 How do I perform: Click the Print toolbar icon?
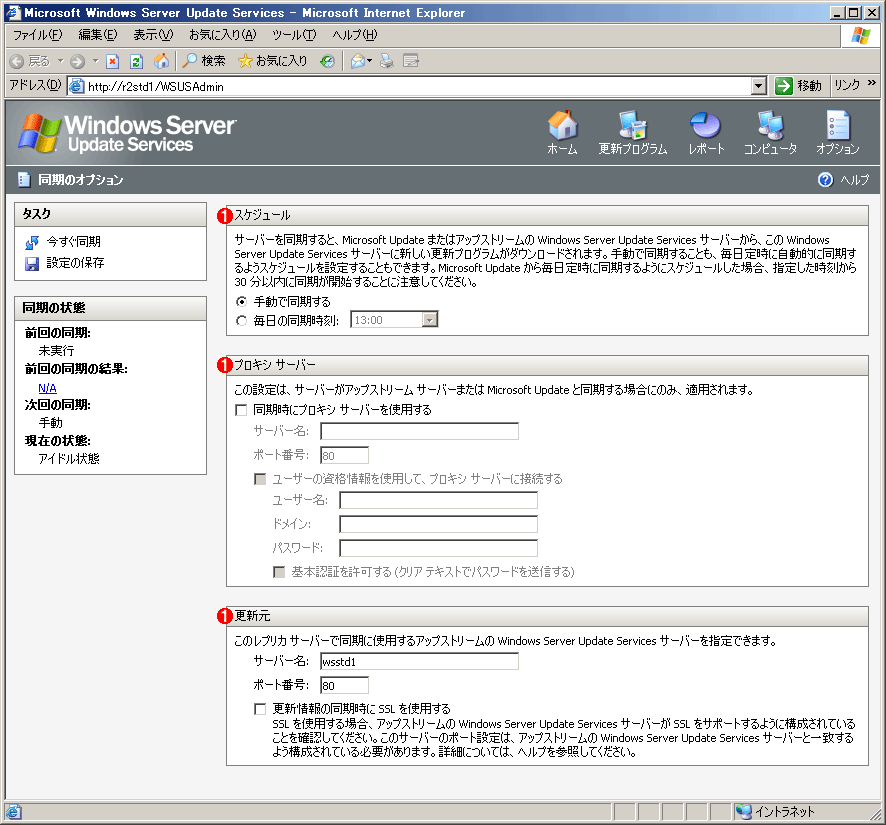(386, 61)
